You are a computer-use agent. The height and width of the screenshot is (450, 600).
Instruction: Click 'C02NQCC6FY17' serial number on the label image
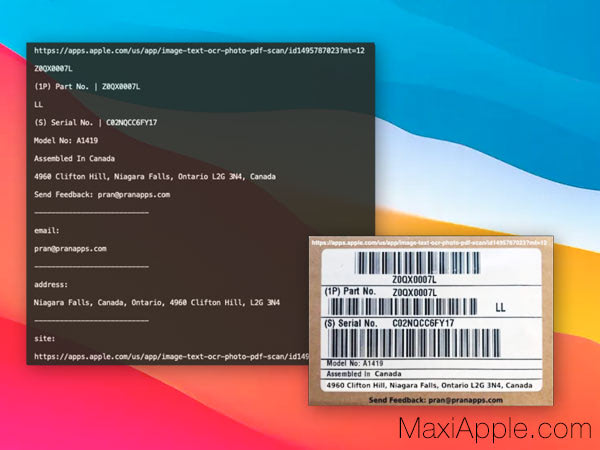[423, 323]
